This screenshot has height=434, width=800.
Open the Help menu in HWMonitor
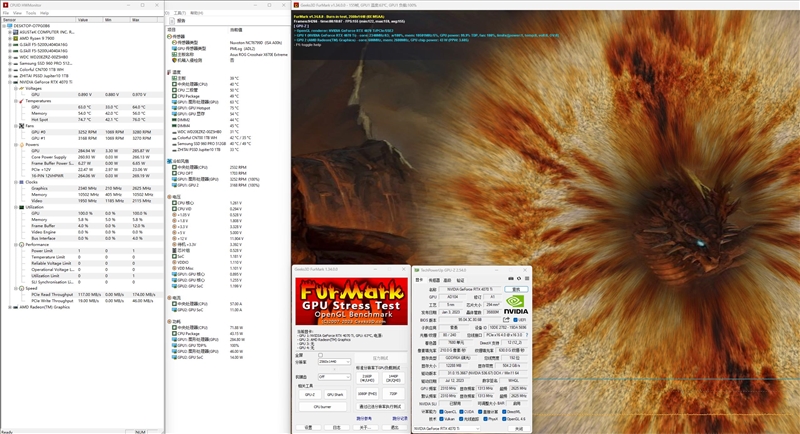(x=44, y=13)
